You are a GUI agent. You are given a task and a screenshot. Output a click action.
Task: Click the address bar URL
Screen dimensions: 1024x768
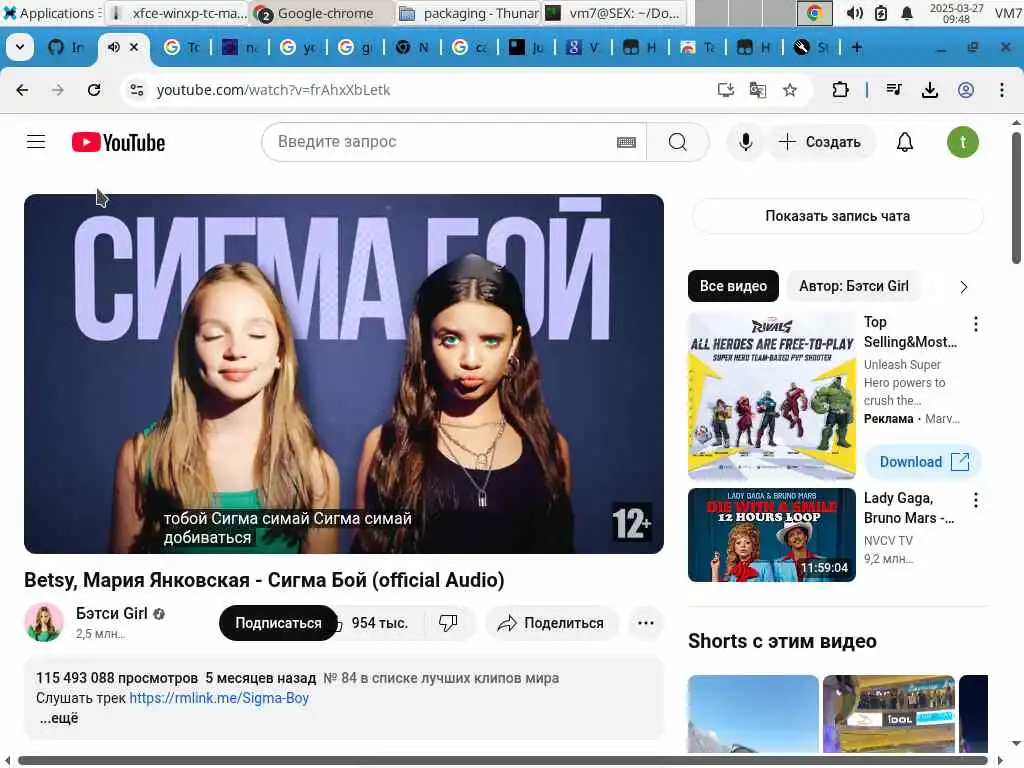pos(273,90)
